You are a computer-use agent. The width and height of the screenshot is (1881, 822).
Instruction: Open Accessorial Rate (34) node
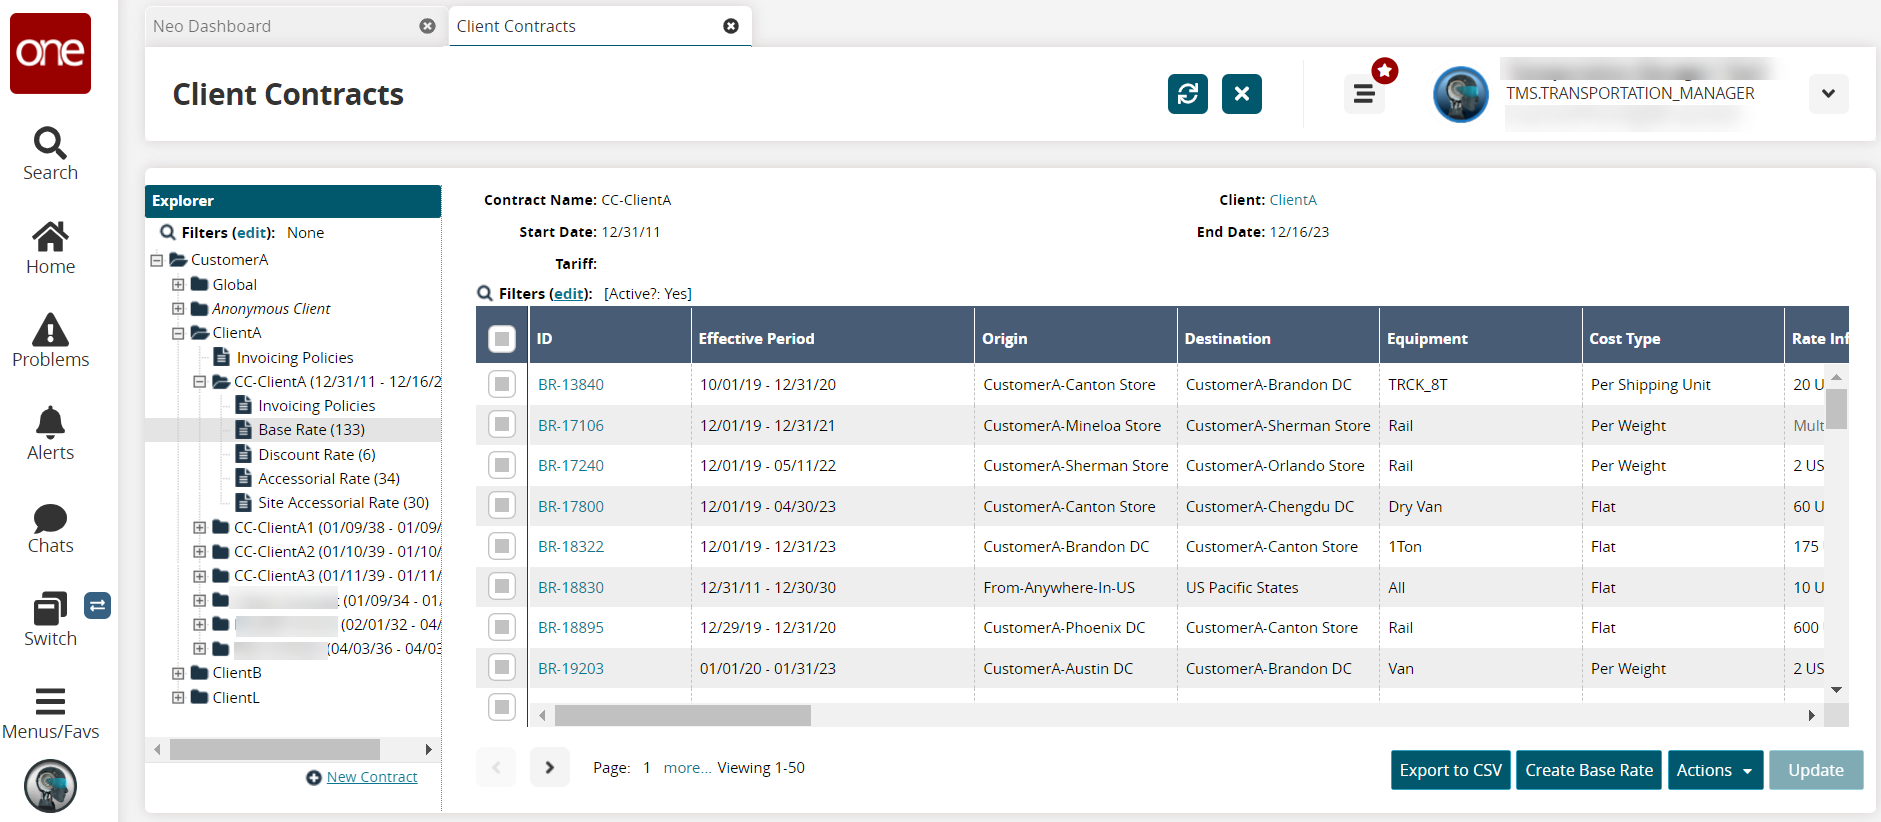point(329,478)
